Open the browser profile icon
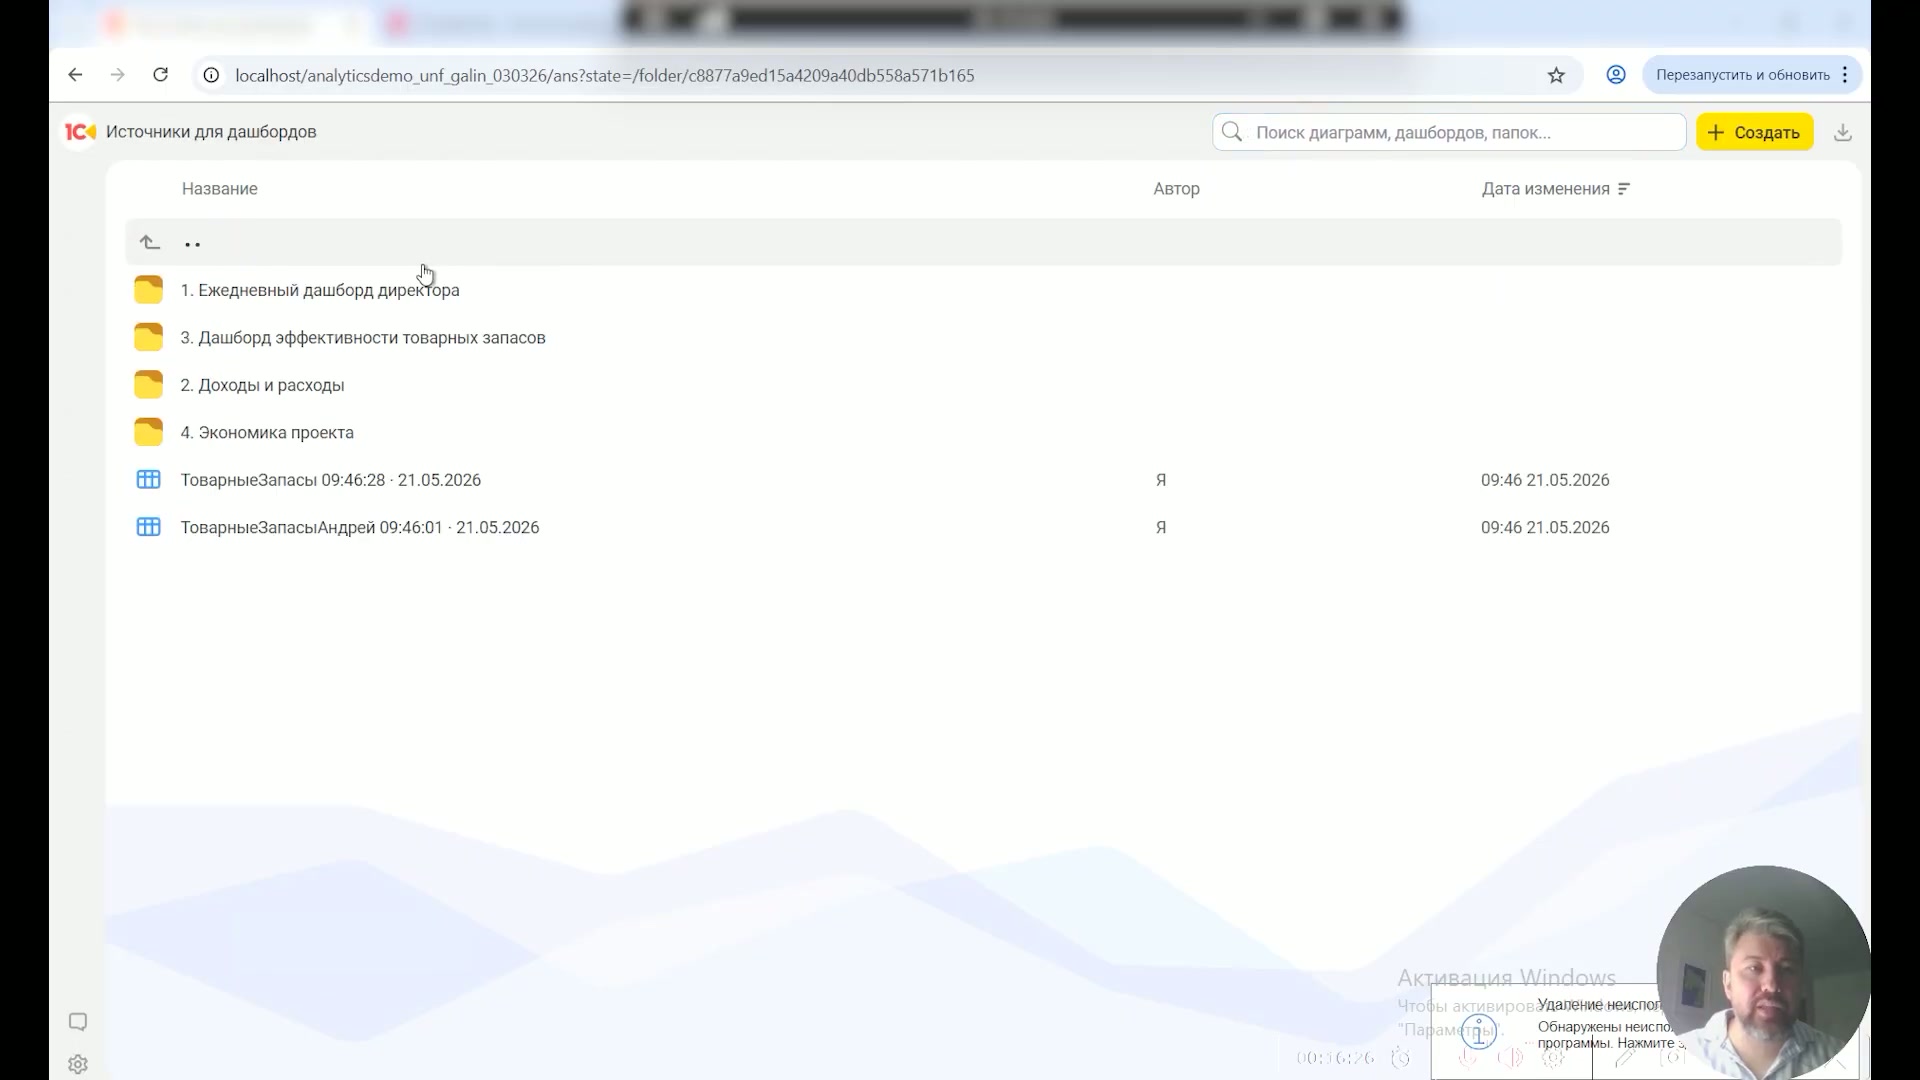 pyautogui.click(x=1616, y=75)
